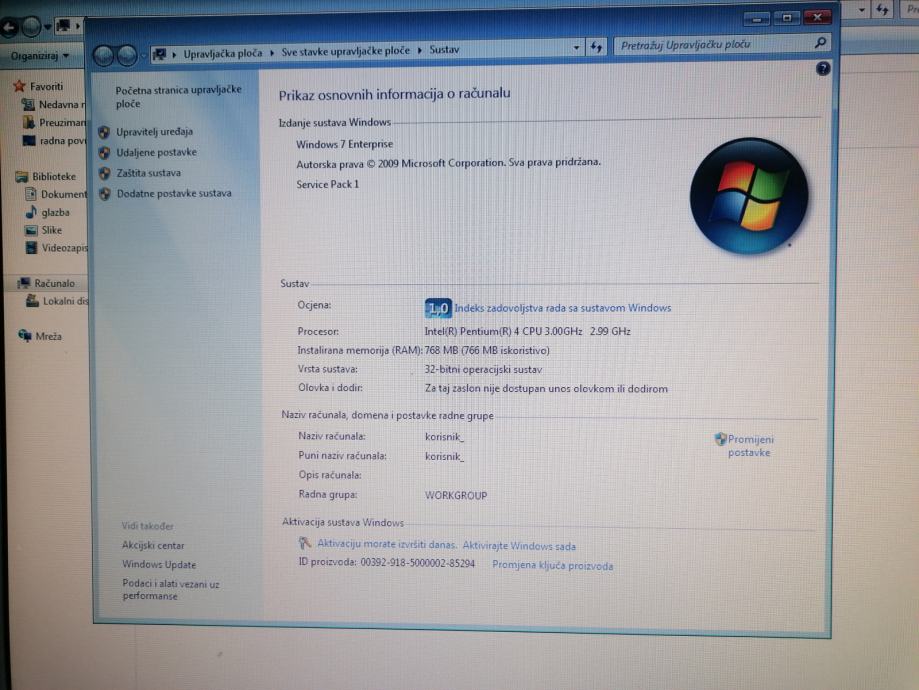Click the processor Intel Pentium 4 text
The image size is (919, 690).
click(527, 331)
